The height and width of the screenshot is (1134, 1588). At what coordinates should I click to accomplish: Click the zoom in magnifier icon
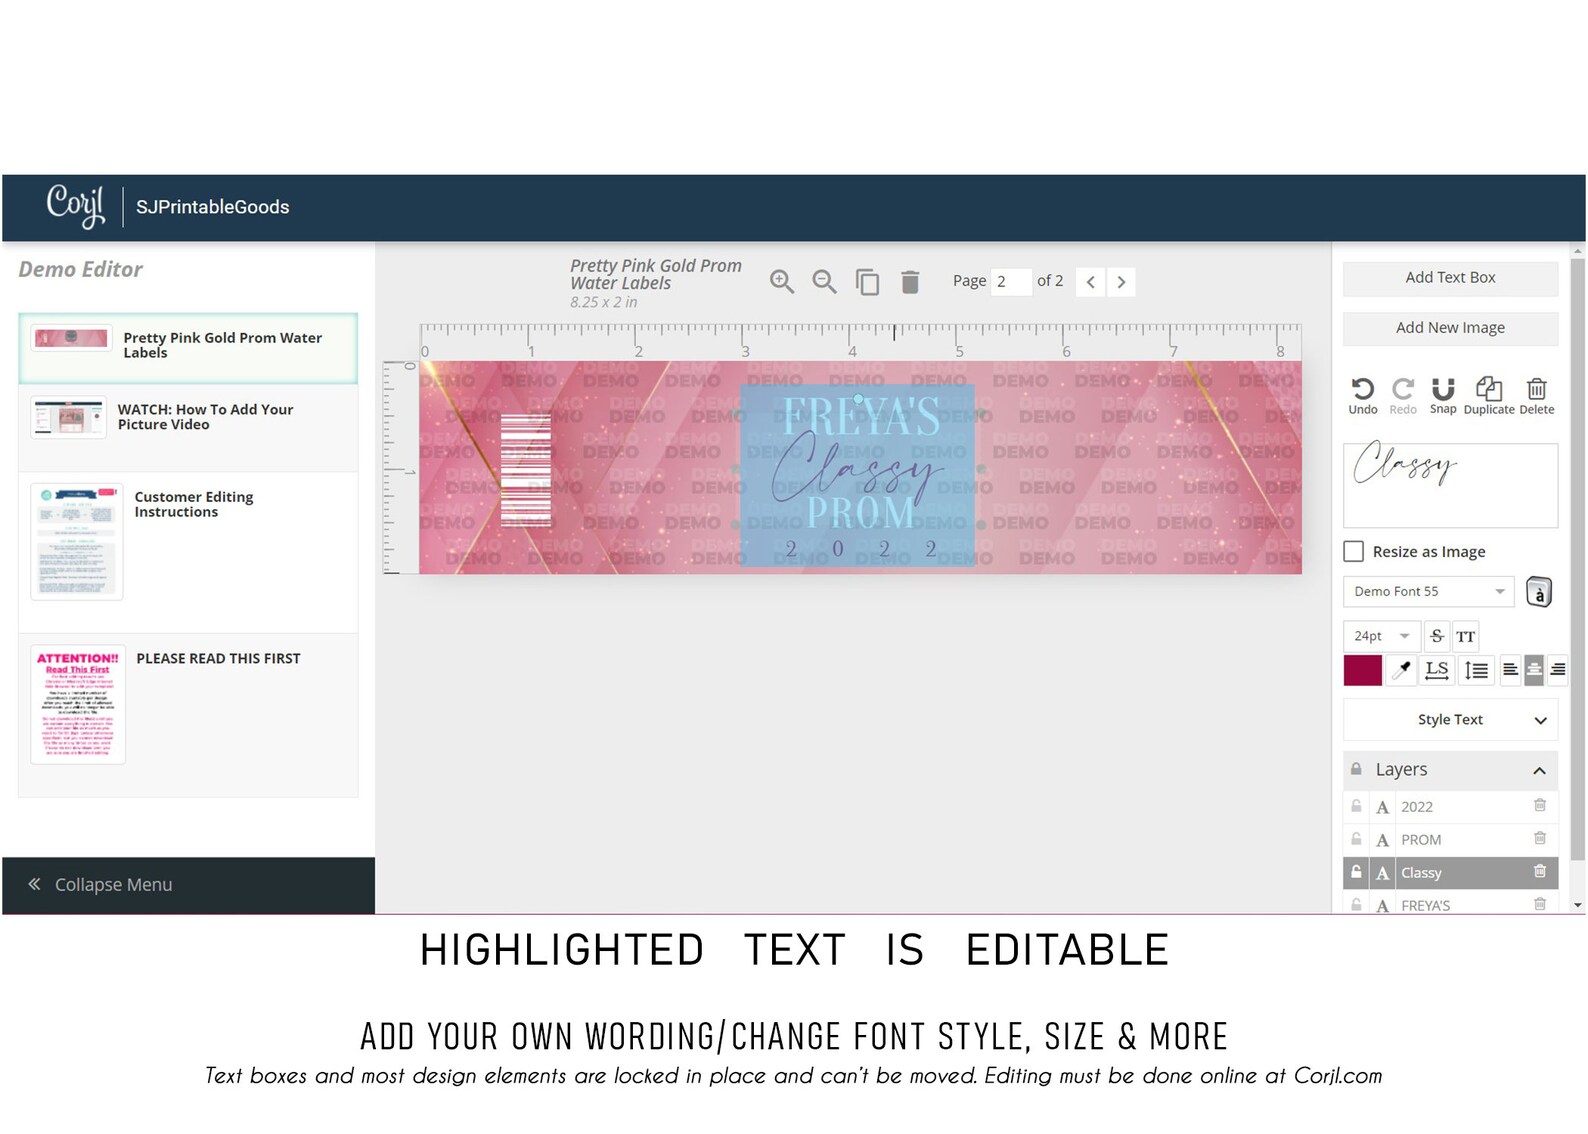point(782,282)
